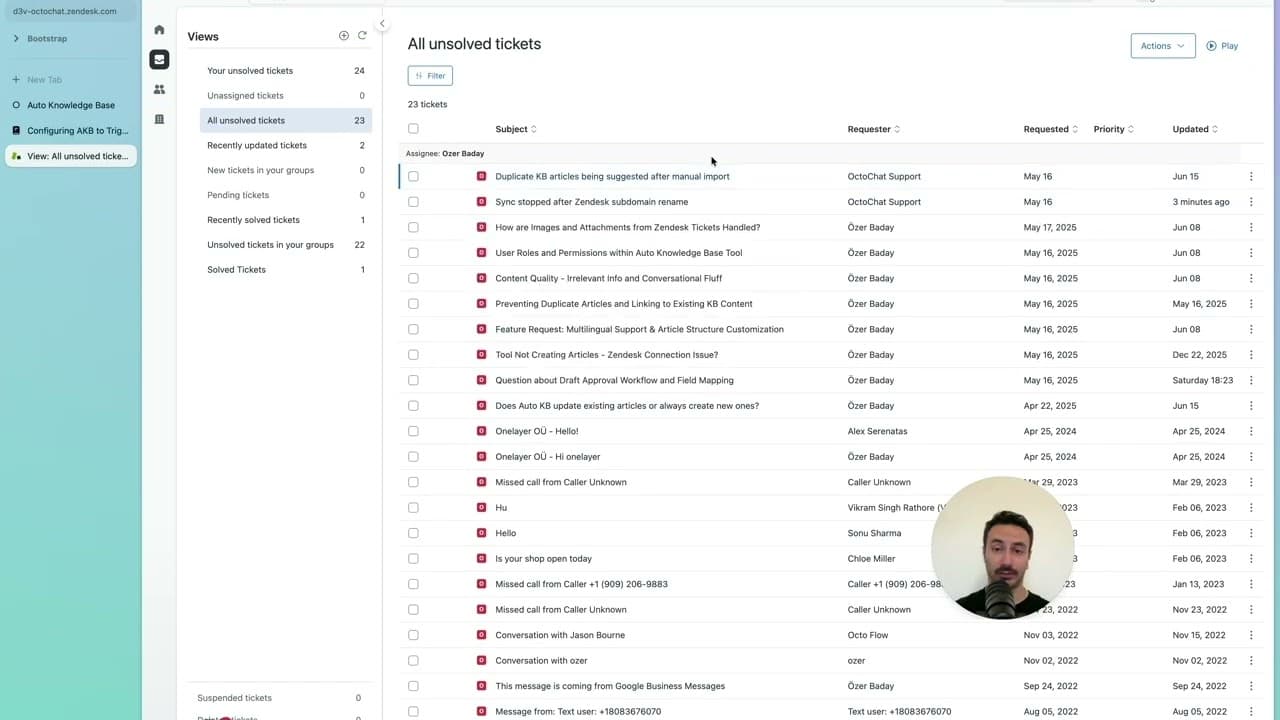The image size is (1280, 720).
Task: Click requester Alex Serenatas
Action: pos(877,431)
